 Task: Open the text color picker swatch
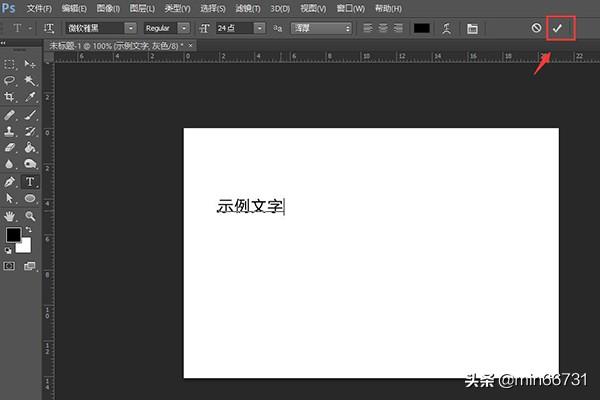coord(422,28)
